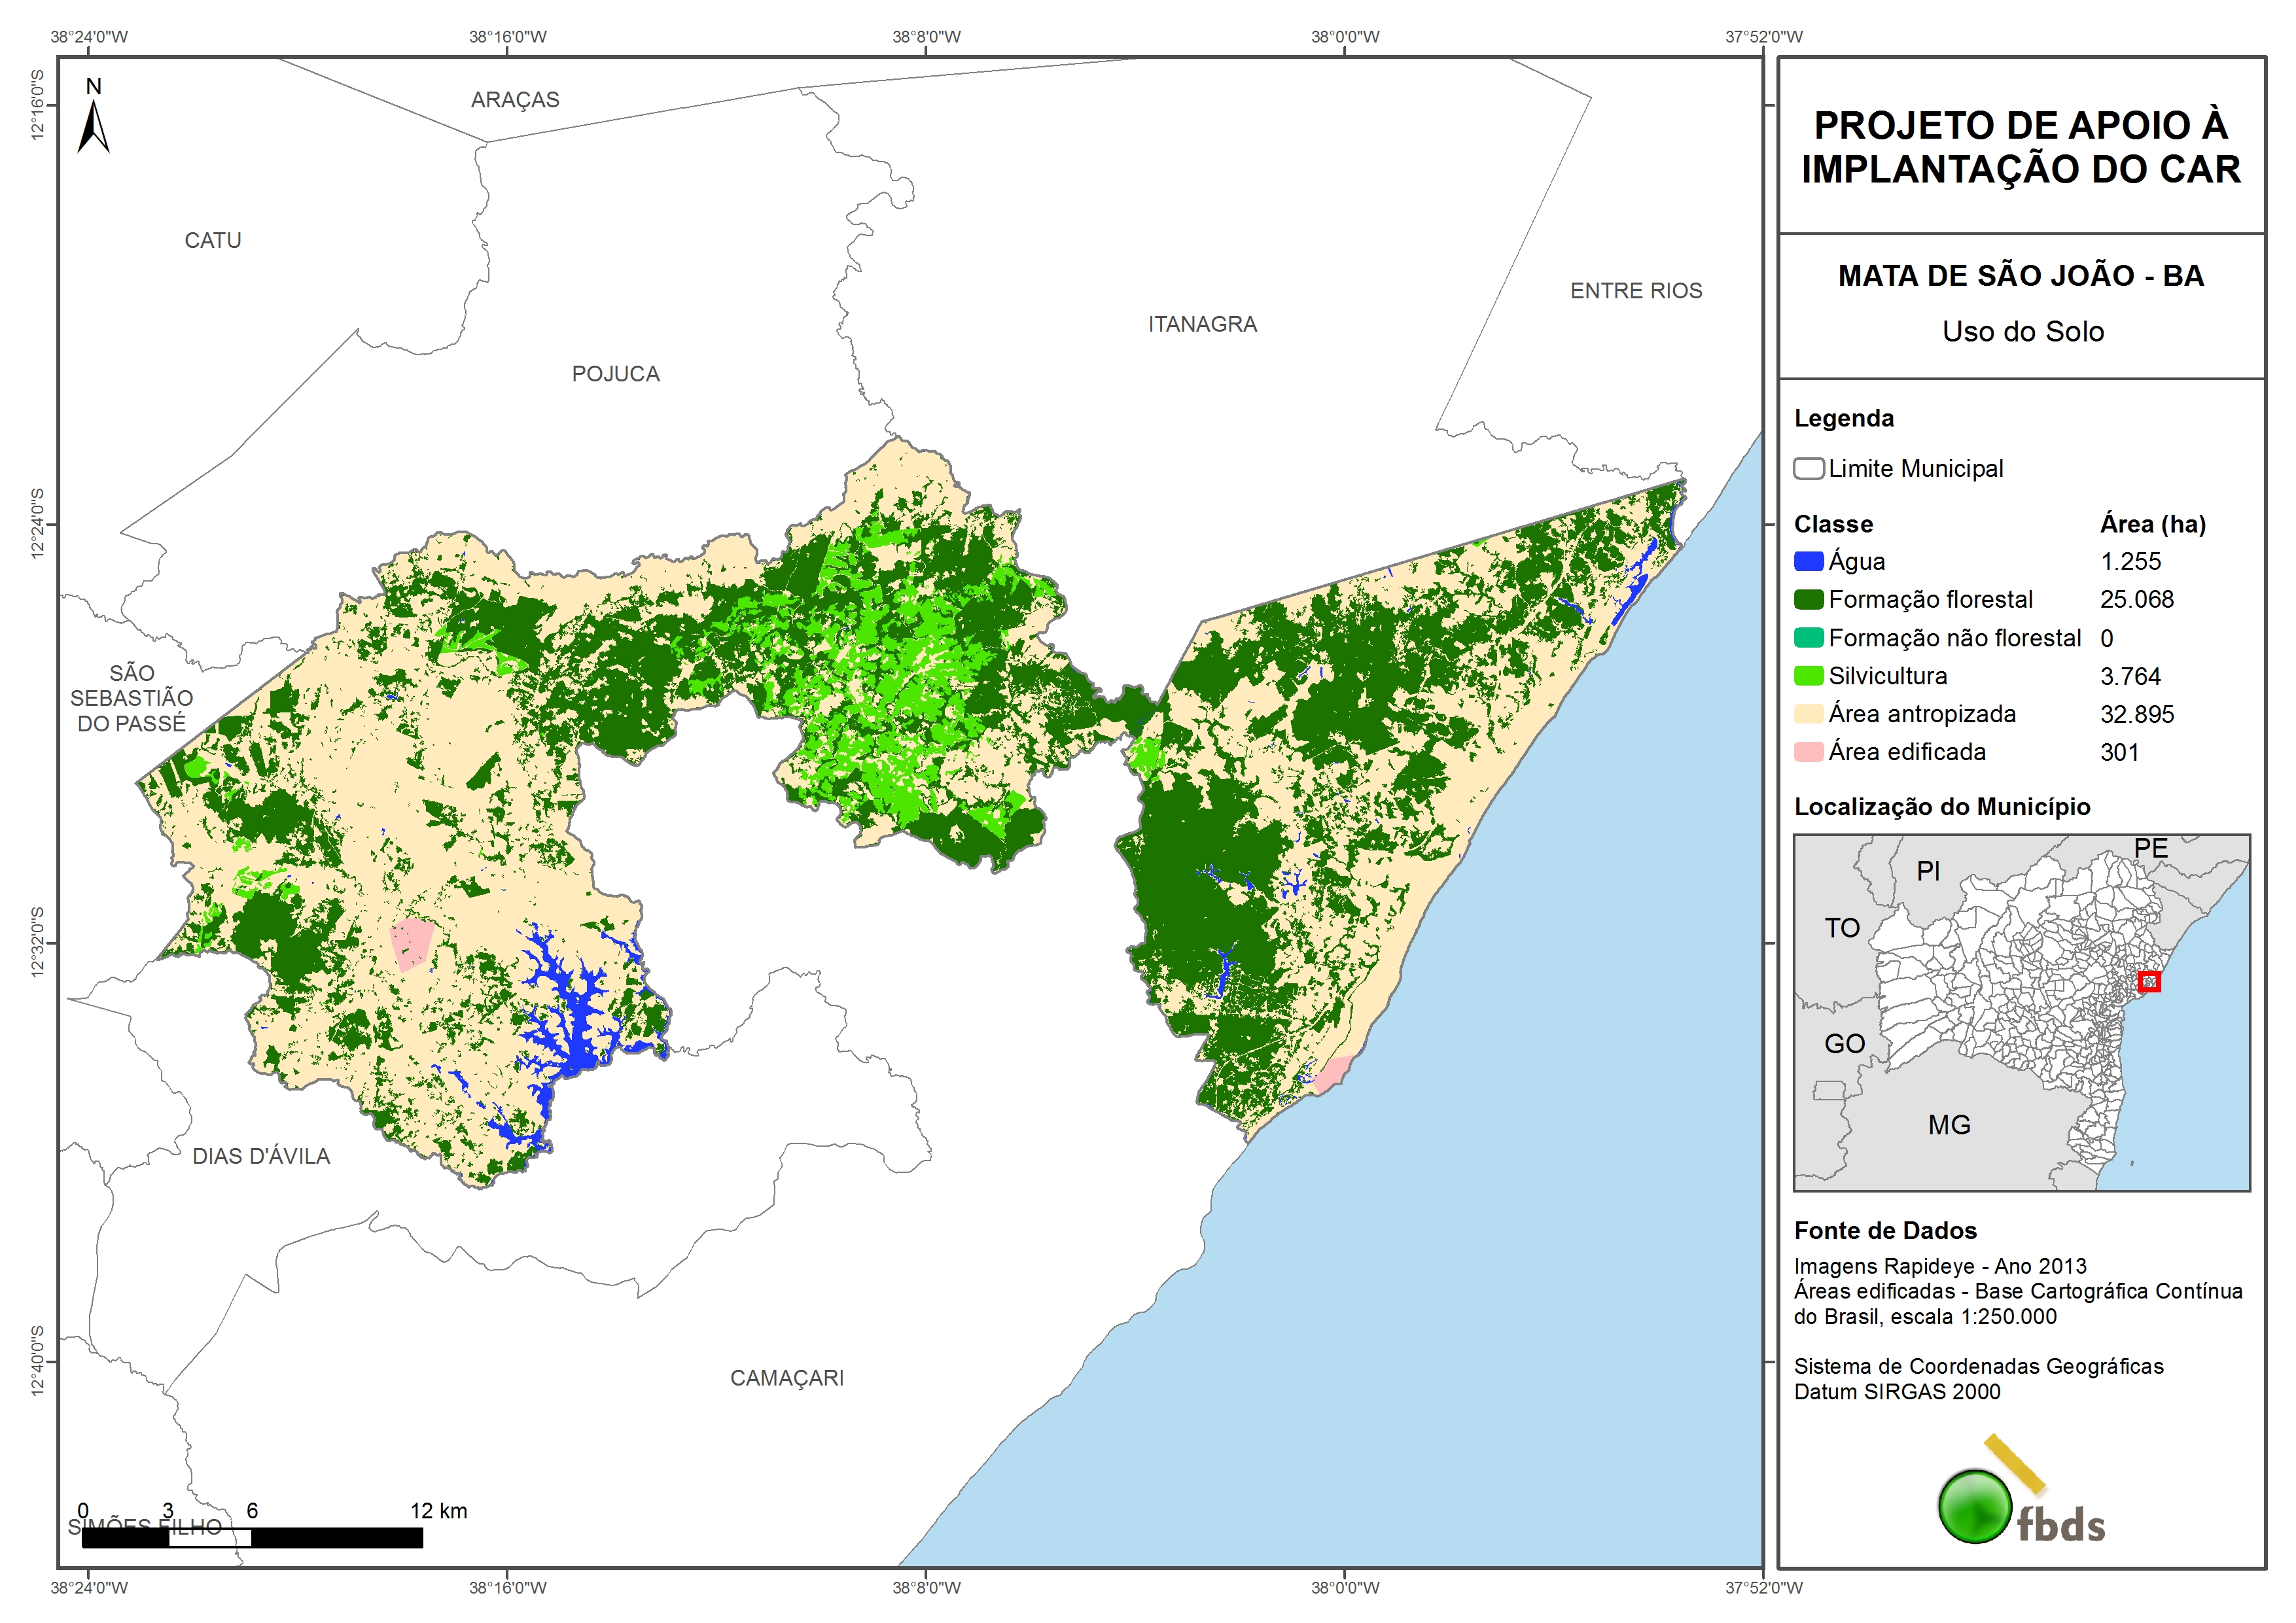Select the Silvicultura light green swatch
Viewport: 2296px width, 1623px height.
pos(1808,677)
